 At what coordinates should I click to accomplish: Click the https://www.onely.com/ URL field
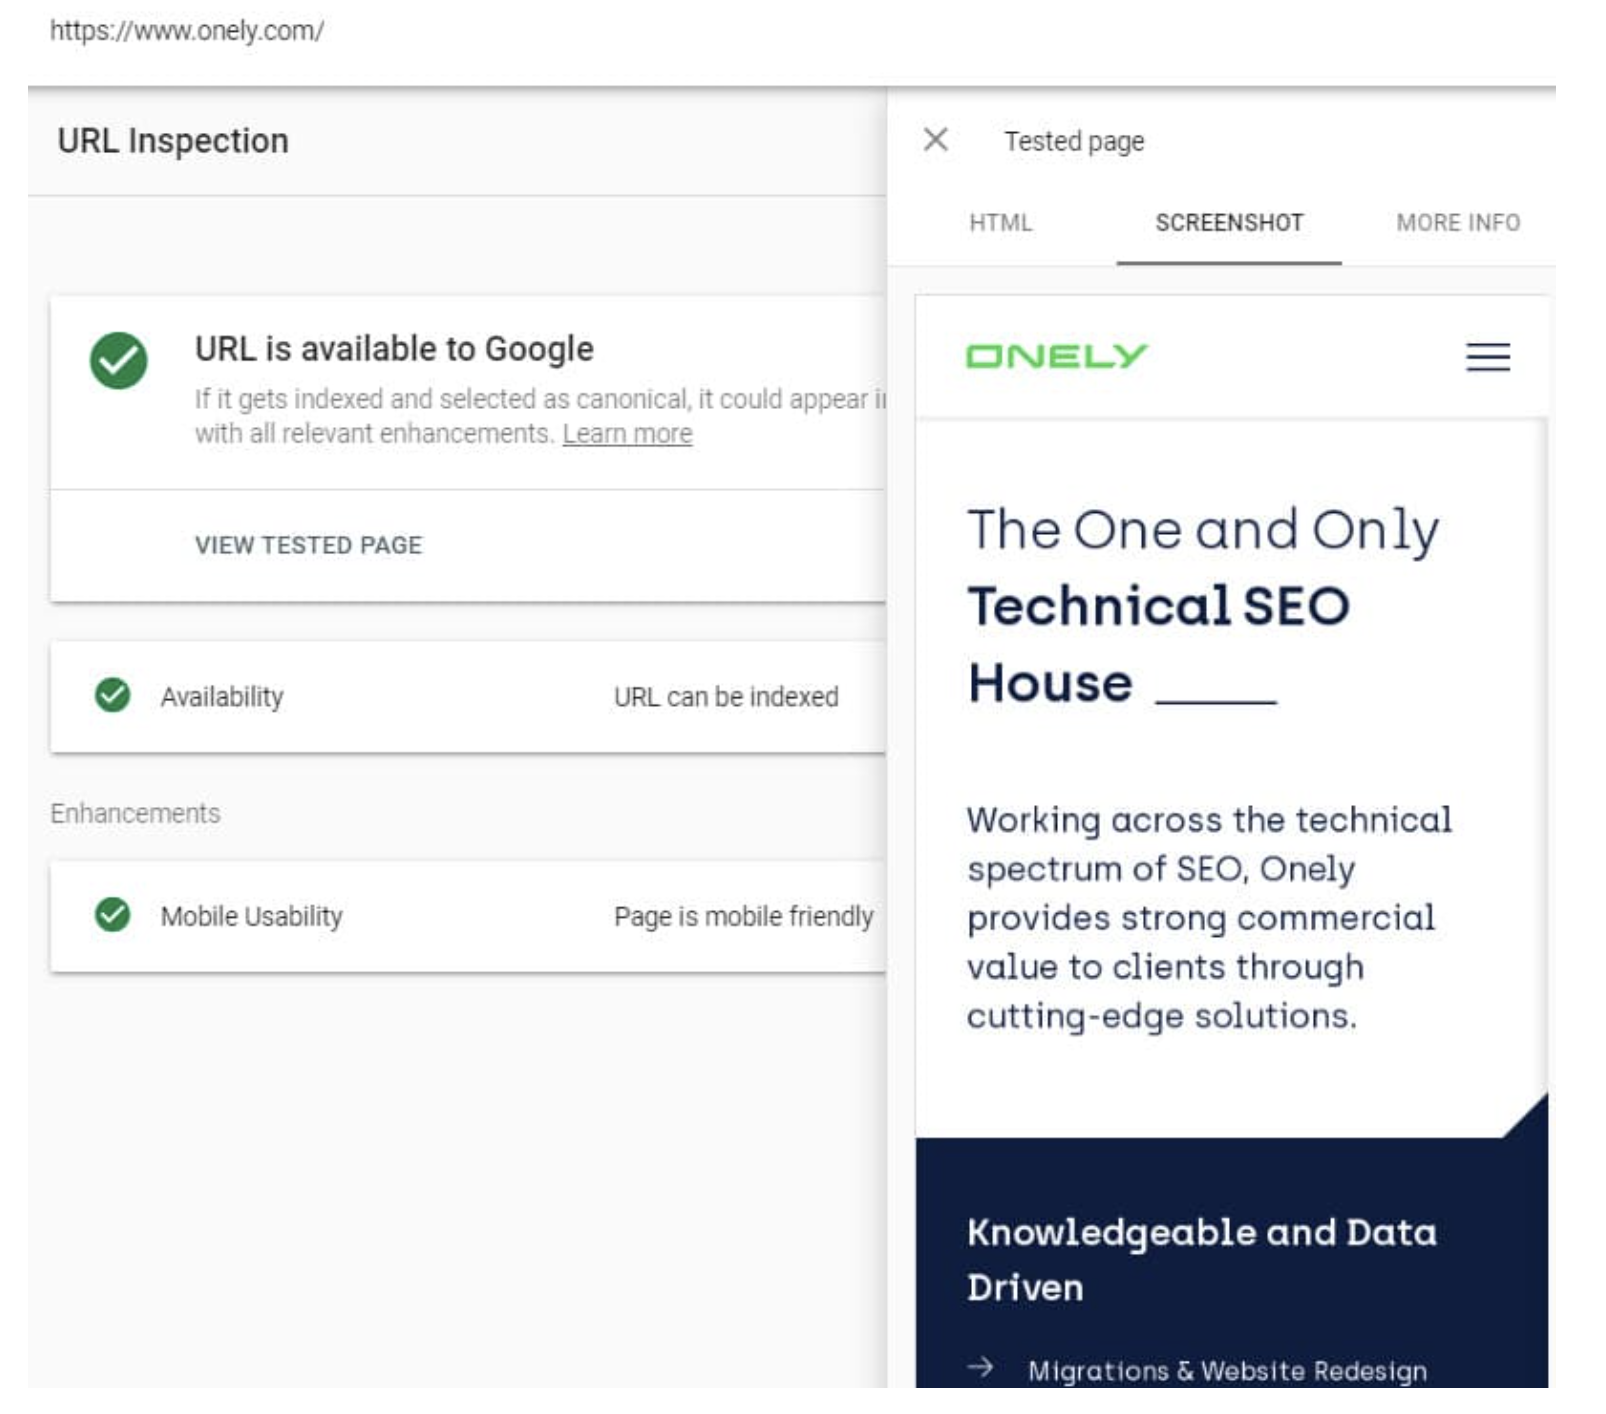coord(187,30)
